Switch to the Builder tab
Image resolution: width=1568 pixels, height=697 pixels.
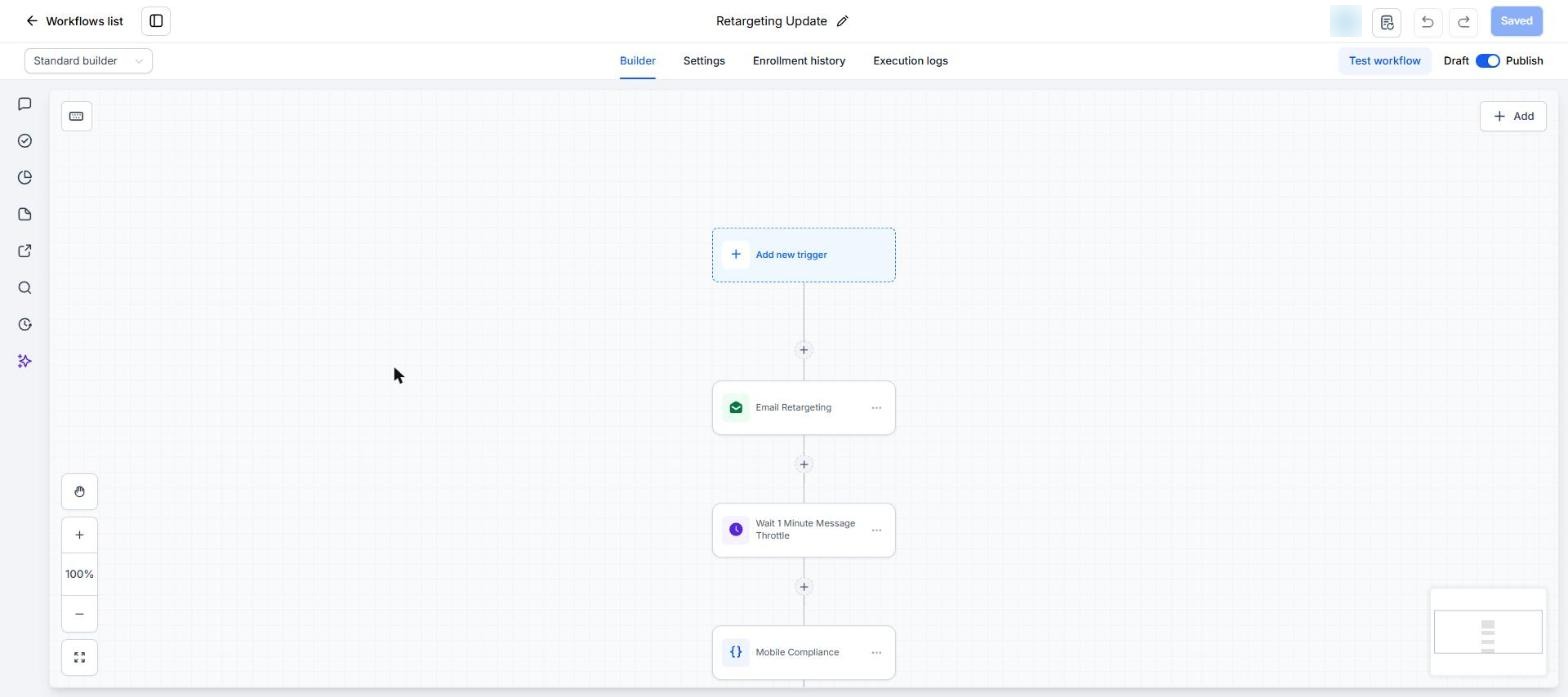[637, 61]
